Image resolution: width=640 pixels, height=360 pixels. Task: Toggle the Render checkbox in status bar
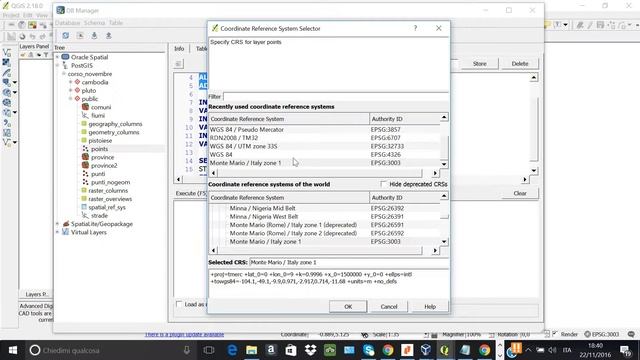pos(555,334)
